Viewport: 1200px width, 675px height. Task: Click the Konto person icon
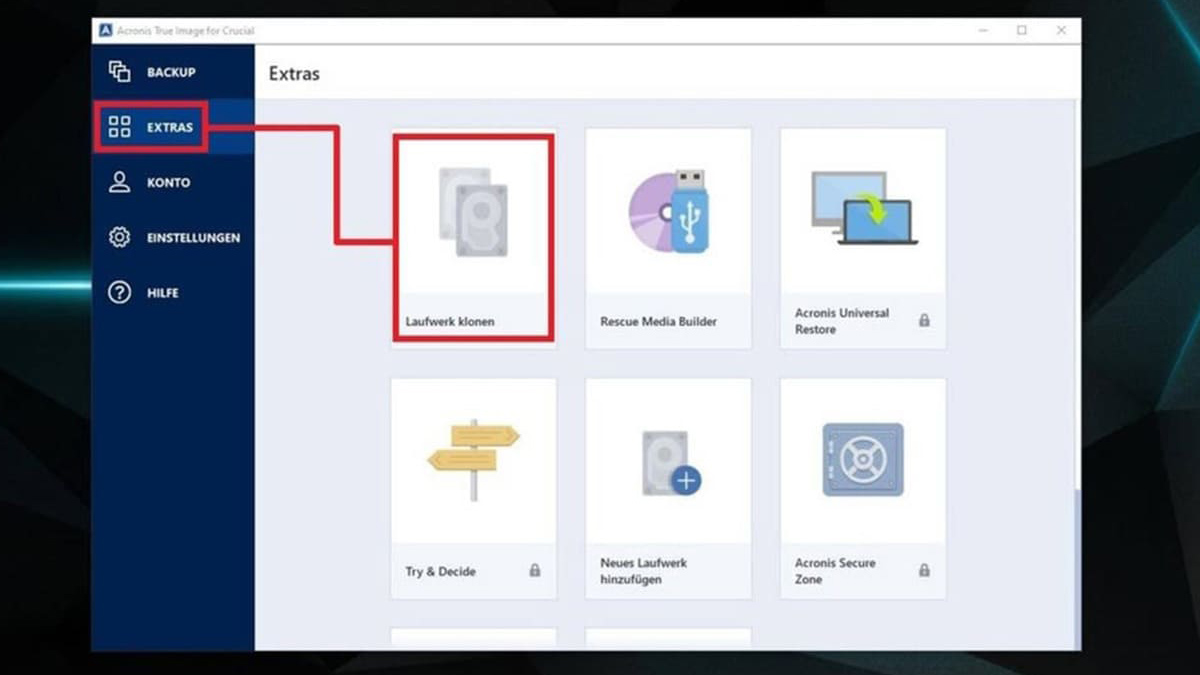[x=120, y=182]
